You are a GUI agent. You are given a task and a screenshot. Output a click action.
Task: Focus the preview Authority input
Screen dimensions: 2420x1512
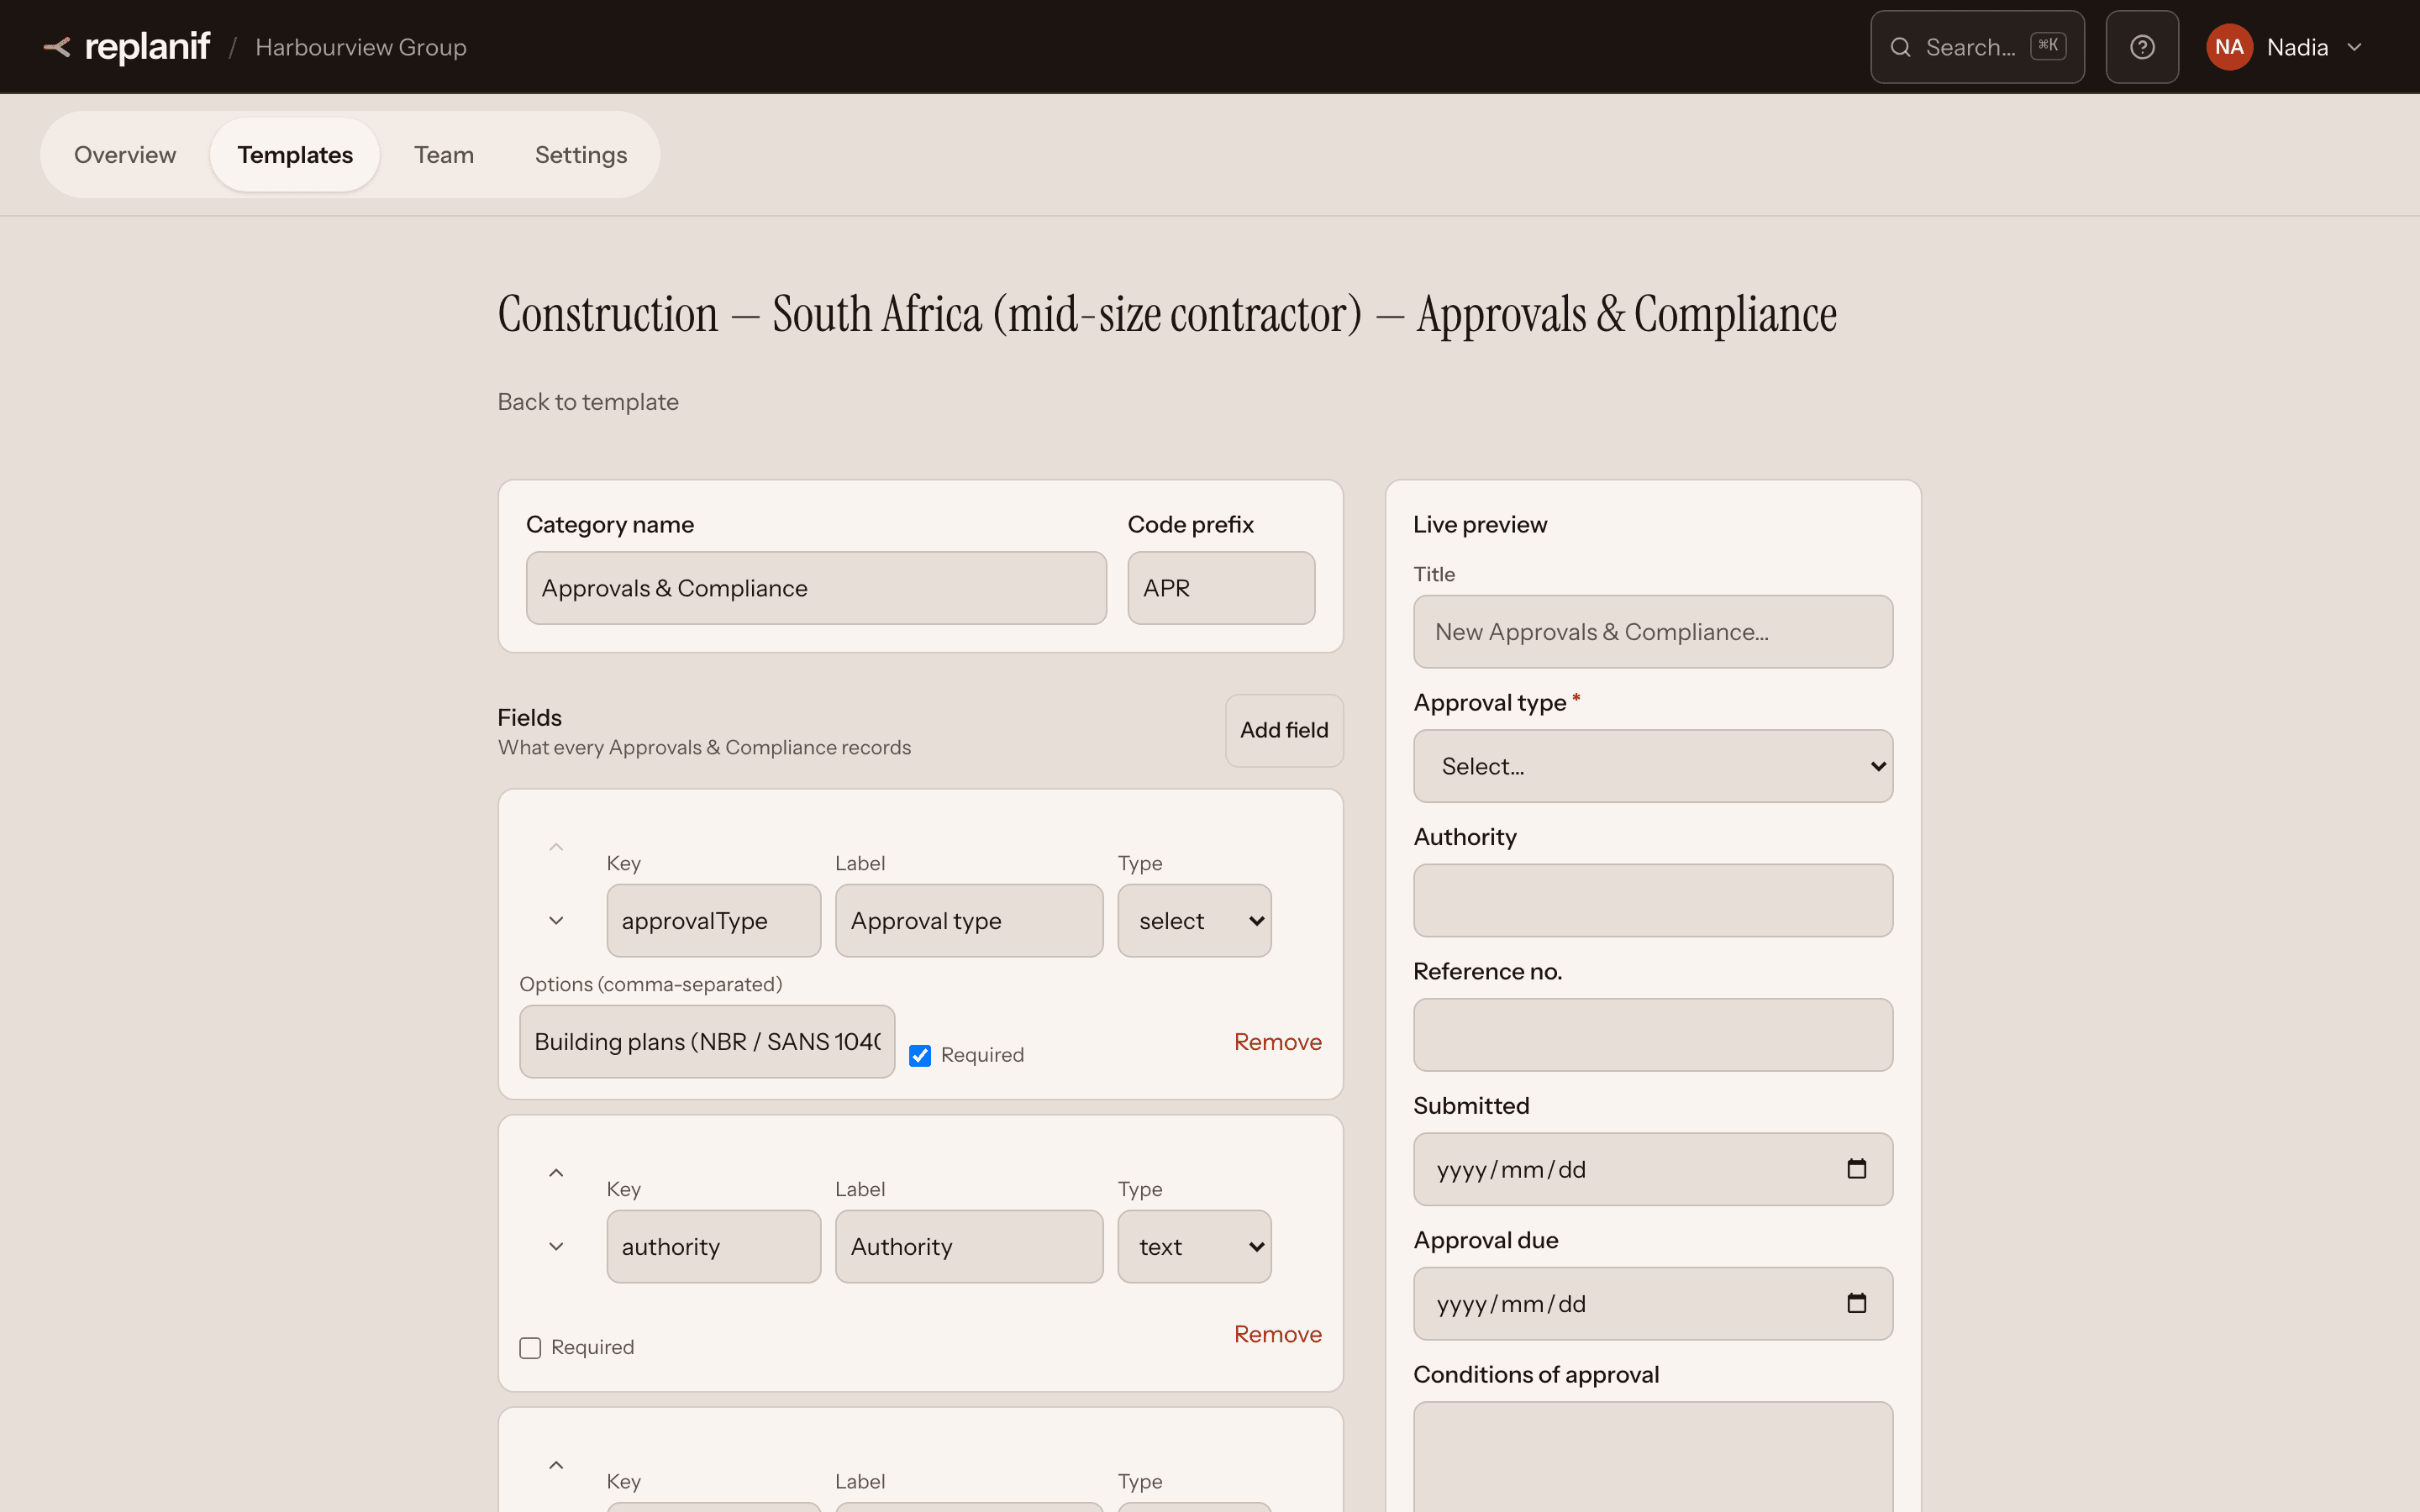click(x=1652, y=900)
